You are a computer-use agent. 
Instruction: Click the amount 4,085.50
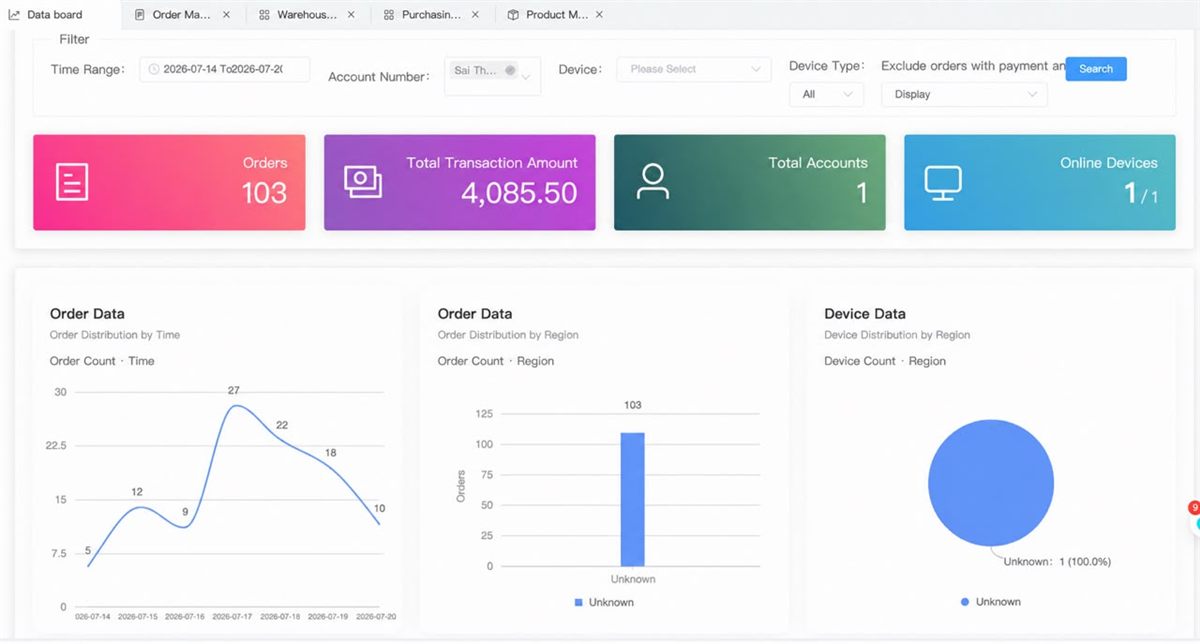click(519, 193)
